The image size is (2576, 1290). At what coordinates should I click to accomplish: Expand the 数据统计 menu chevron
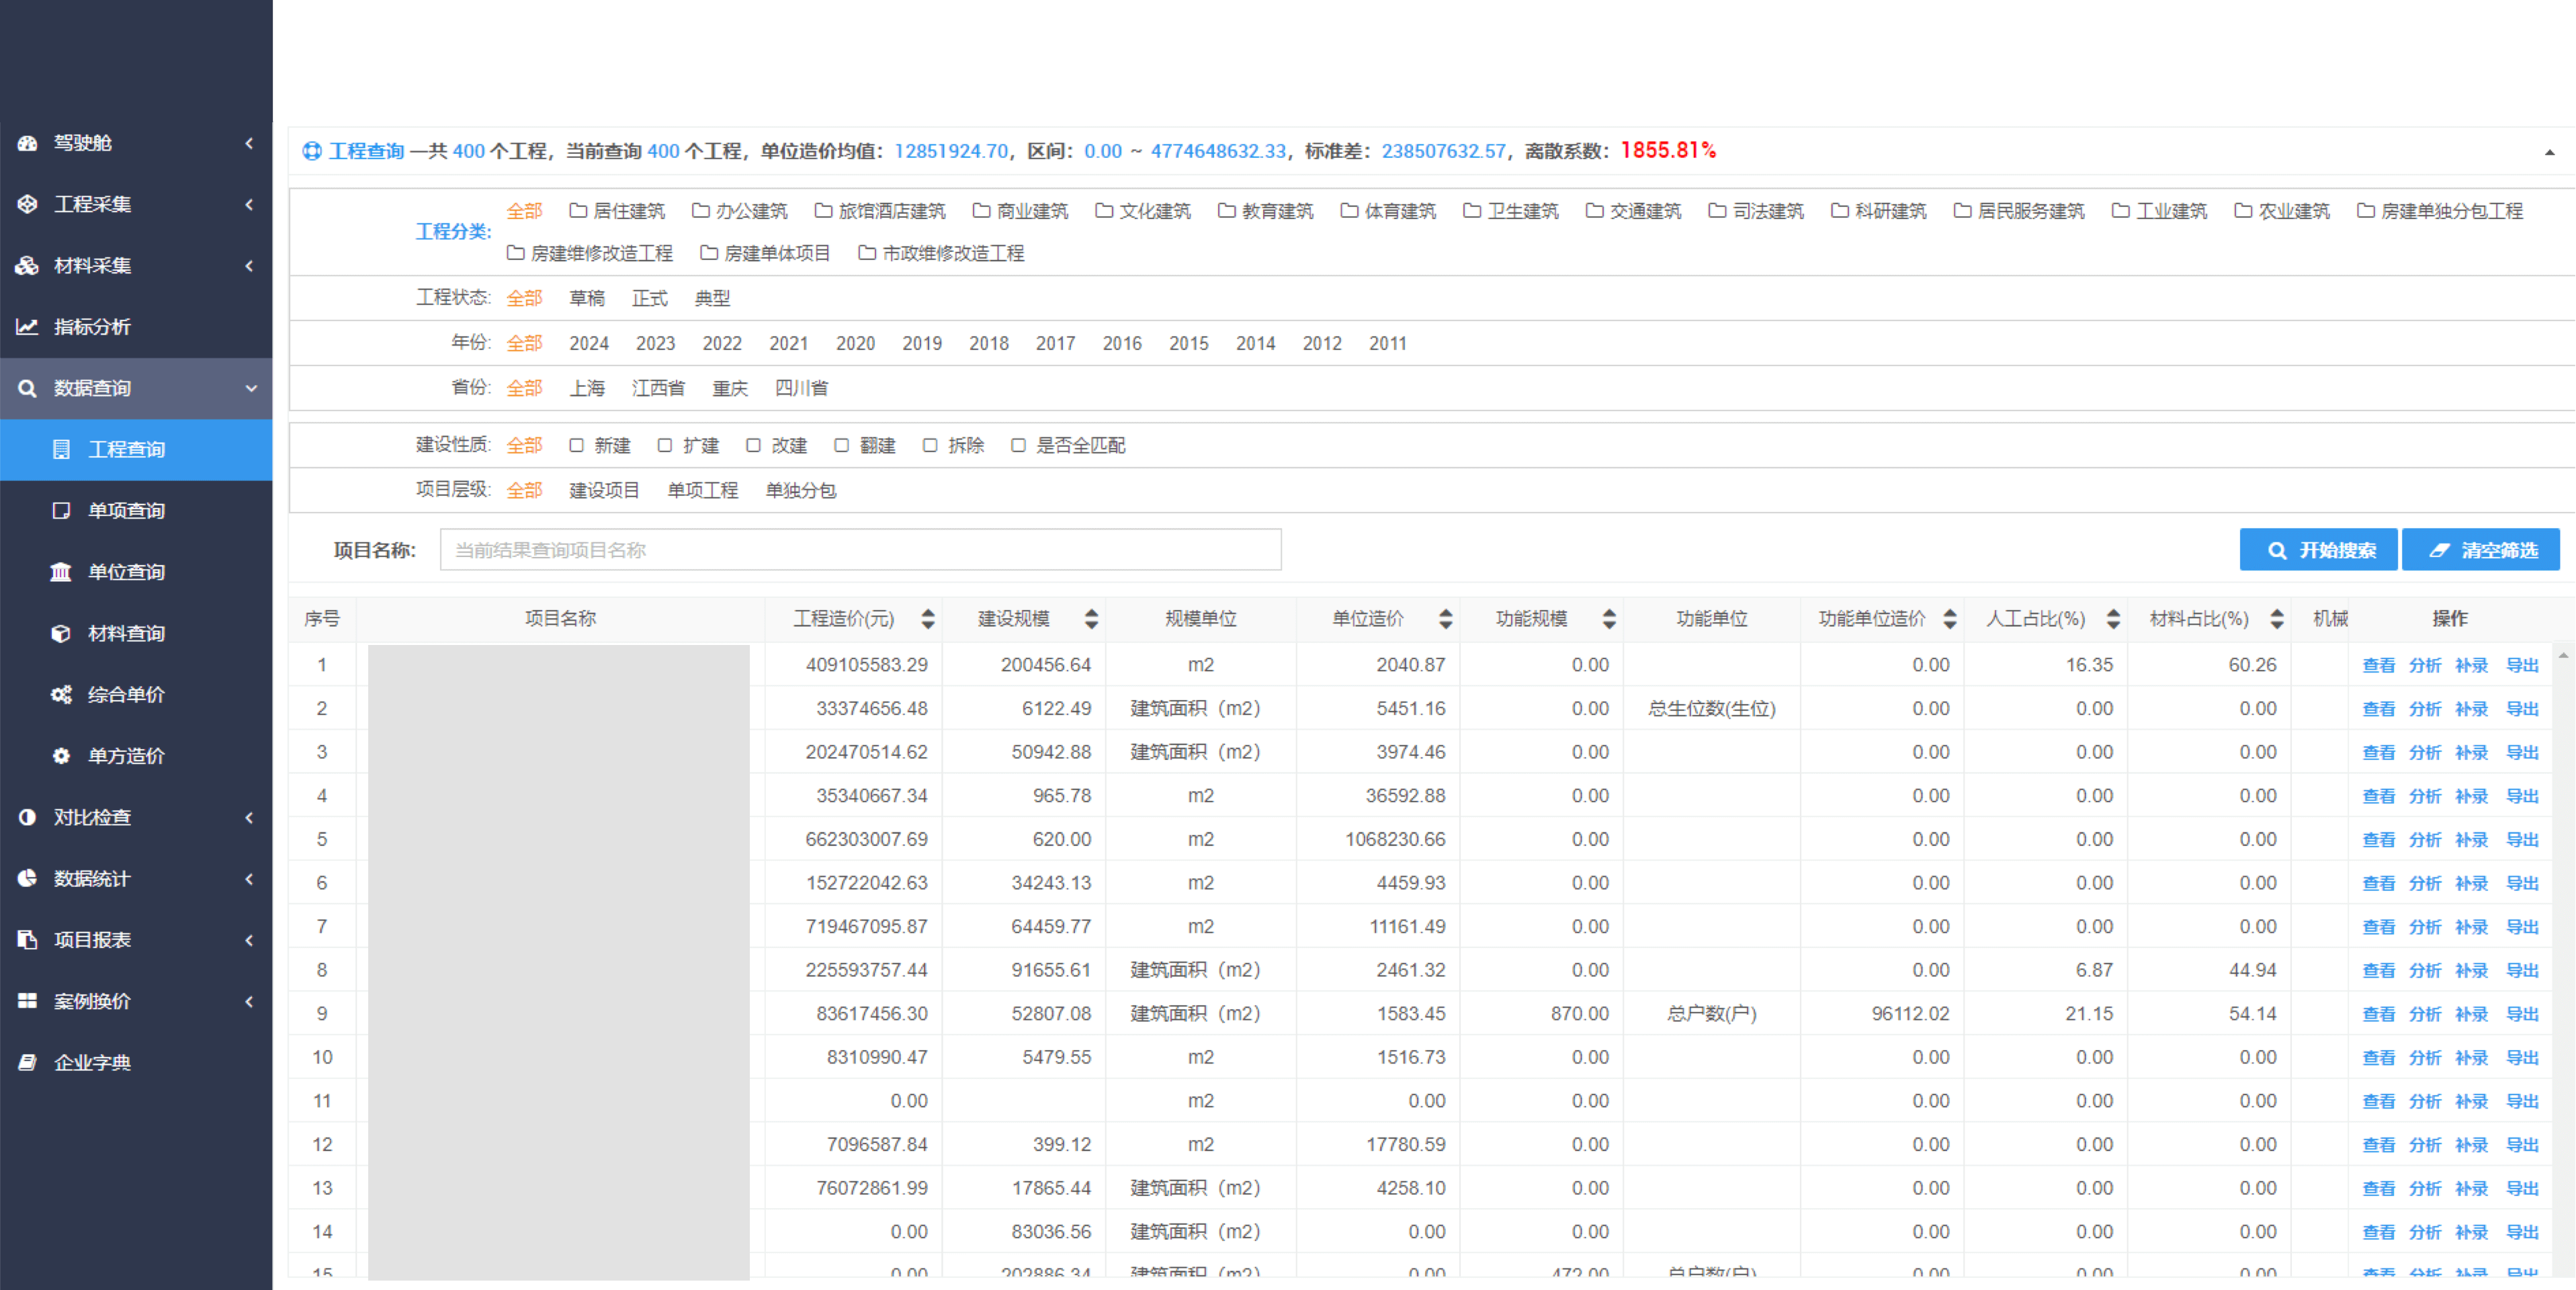tap(249, 878)
